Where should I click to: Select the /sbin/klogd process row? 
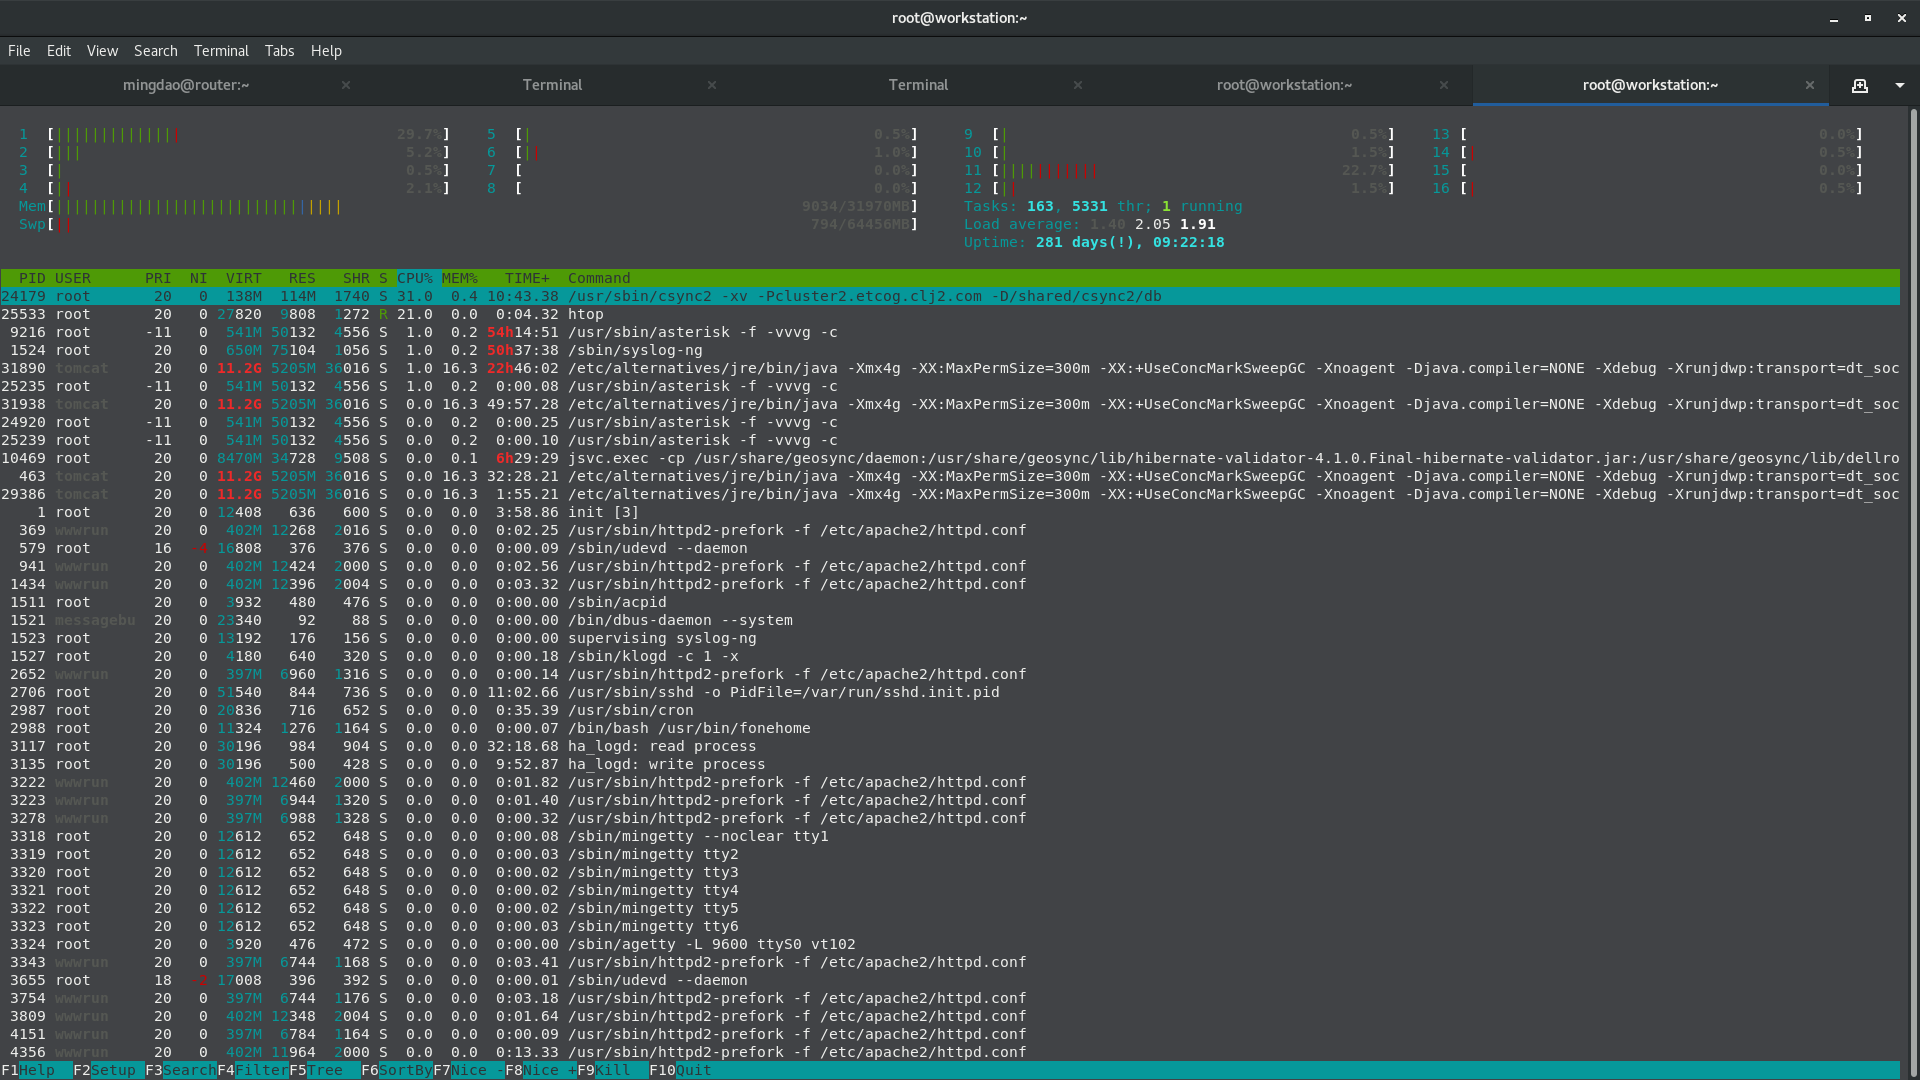[950, 656]
